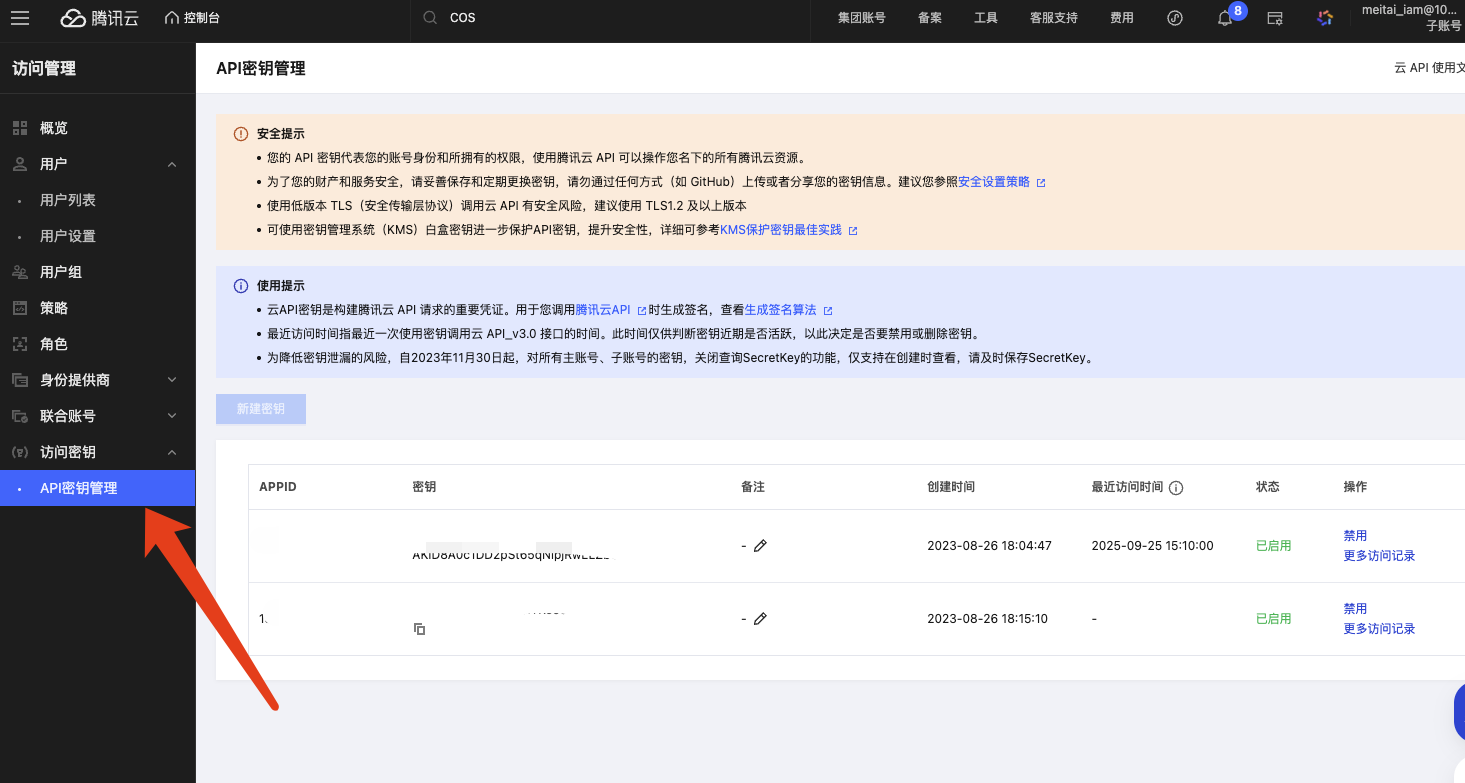
Task: Click 禁用 for the first key
Action: 1355,536
